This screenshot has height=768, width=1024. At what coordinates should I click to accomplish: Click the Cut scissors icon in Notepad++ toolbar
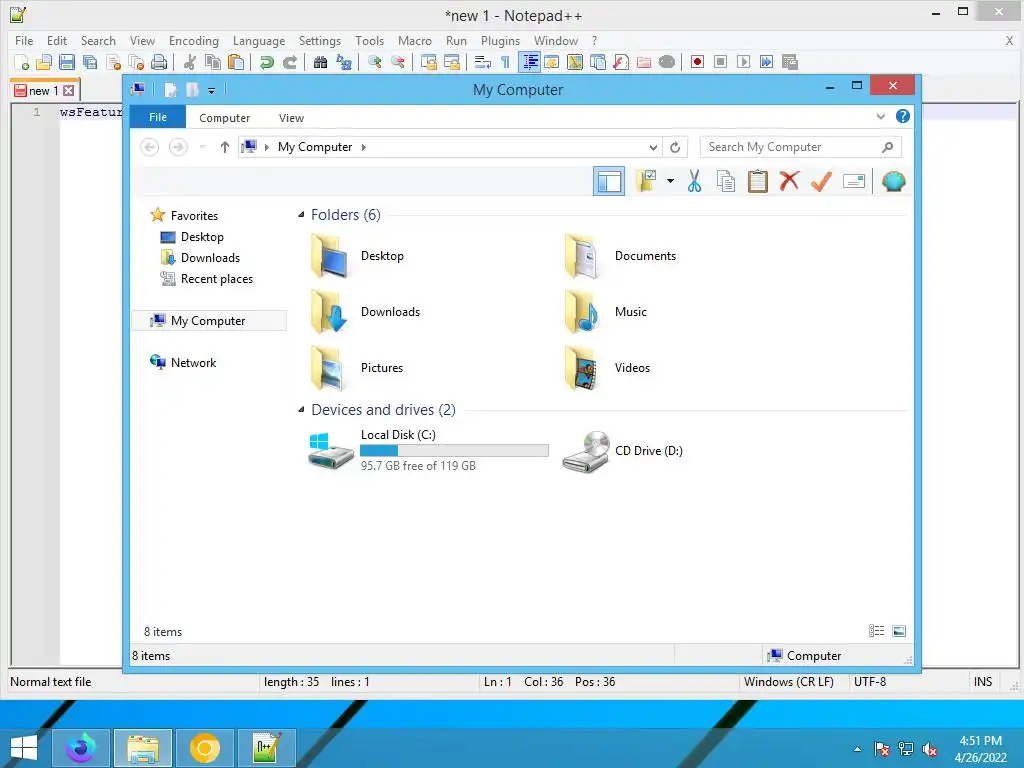coord(190,62)
